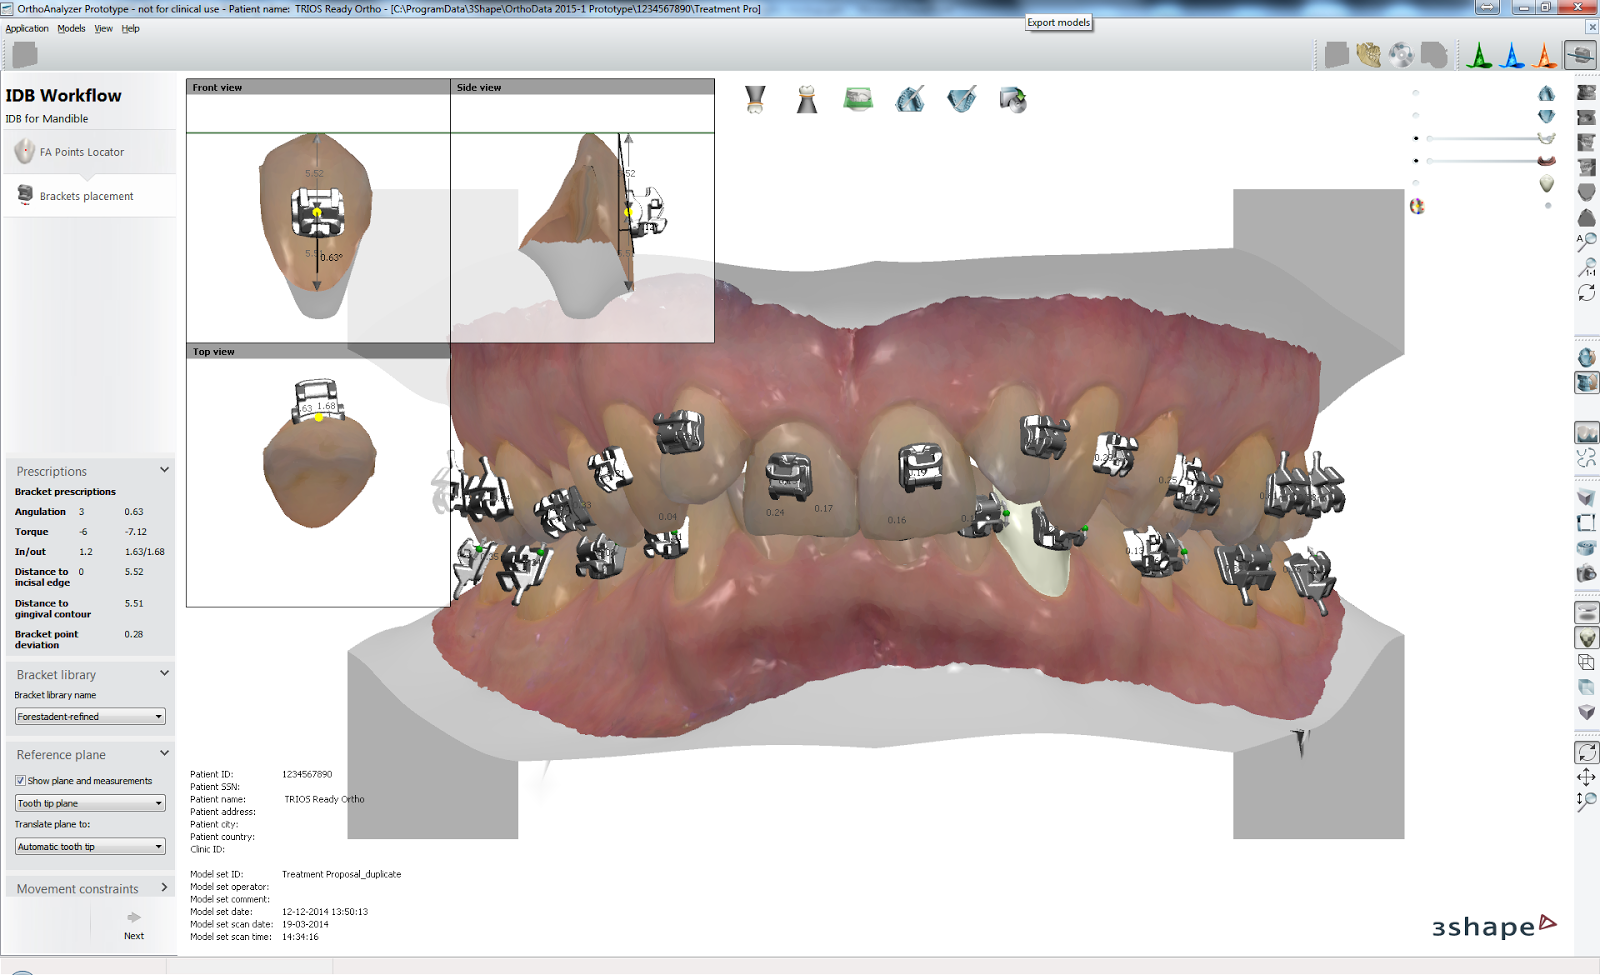Expand the Movement constraints section
1600x975 pixels.
pos(164,887)
